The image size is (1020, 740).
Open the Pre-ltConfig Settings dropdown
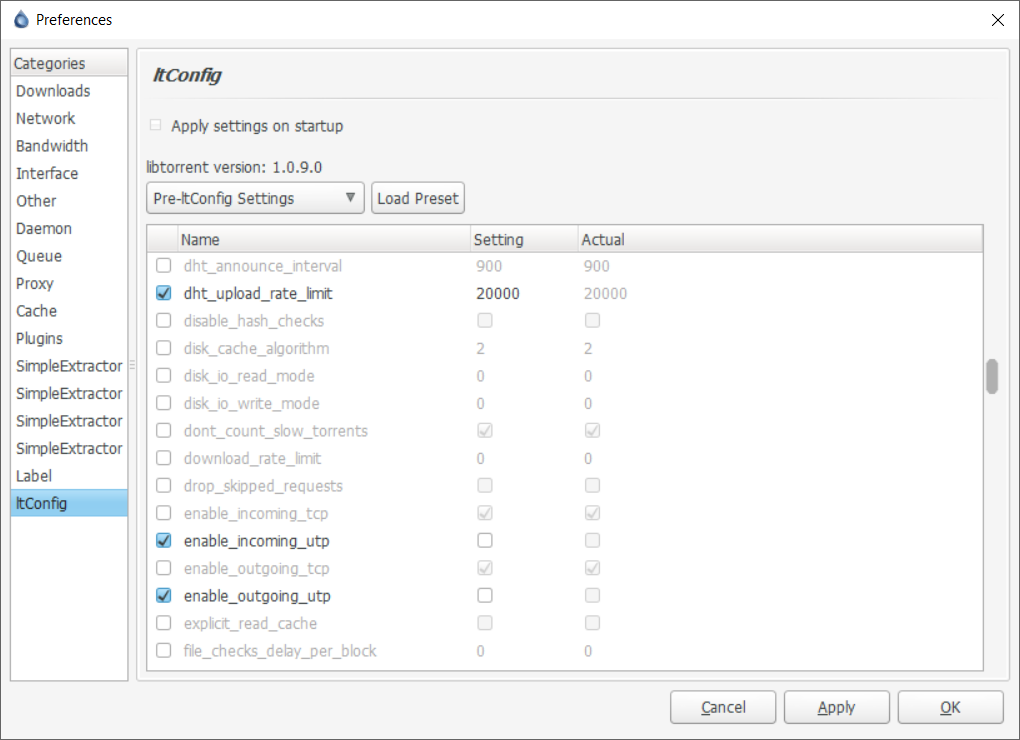pos(254,197)
